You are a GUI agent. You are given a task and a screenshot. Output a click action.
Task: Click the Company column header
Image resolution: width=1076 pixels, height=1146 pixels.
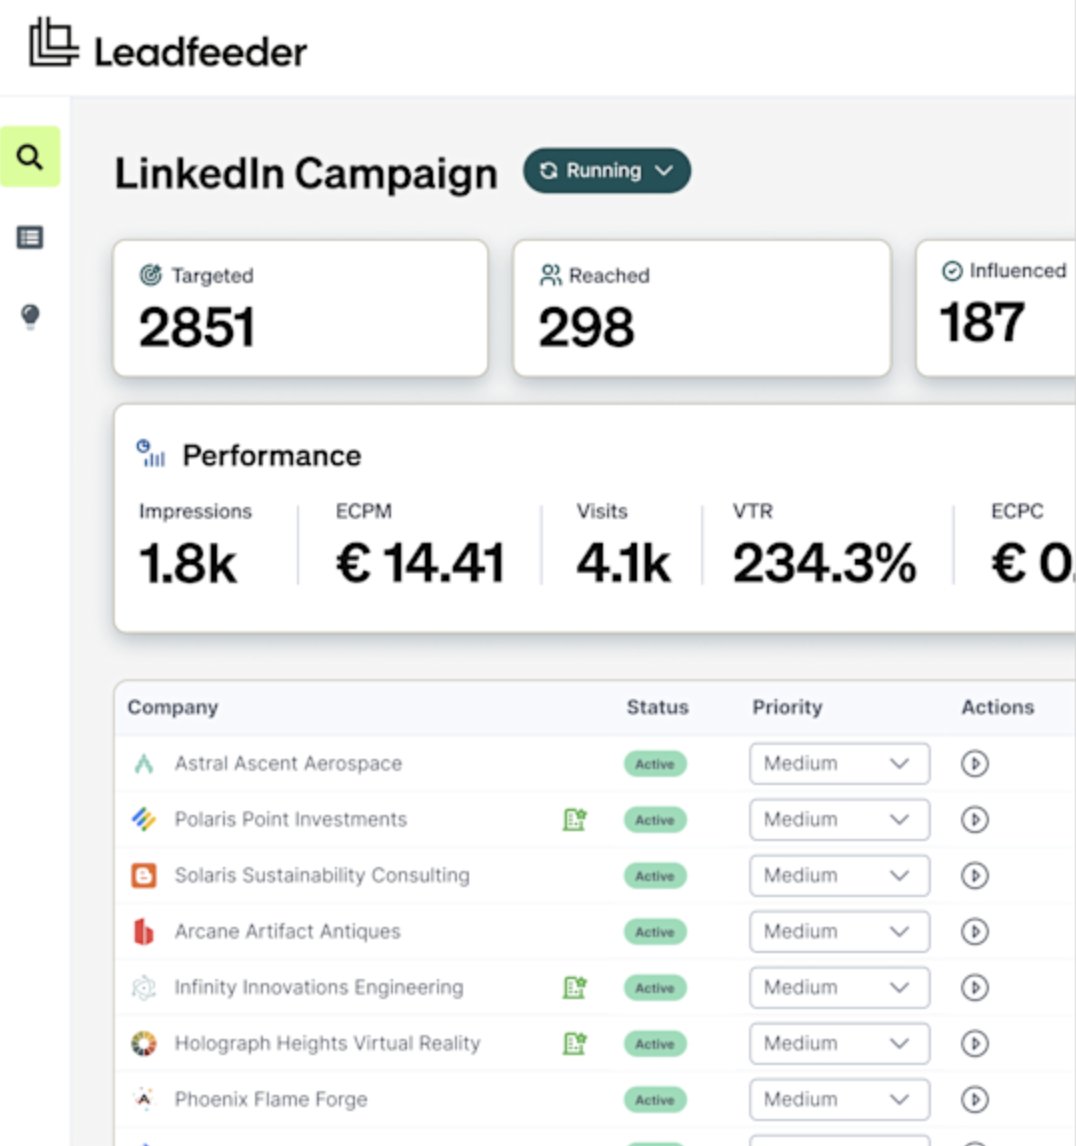point(173,707)
